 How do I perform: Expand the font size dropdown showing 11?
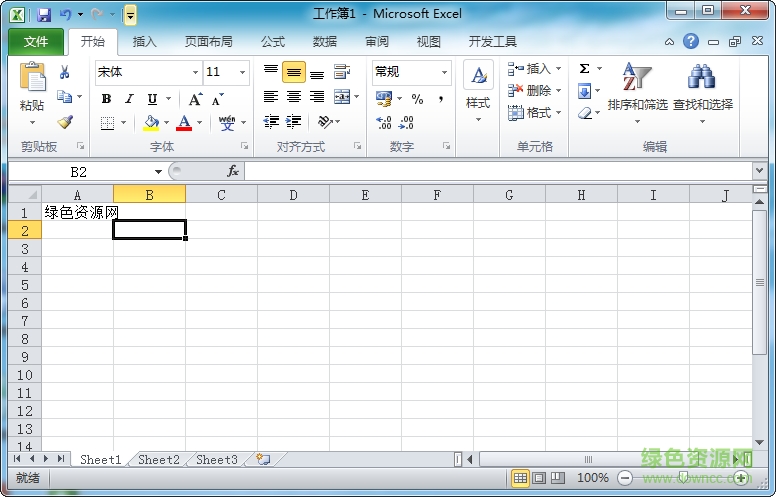tap(242, 72)
